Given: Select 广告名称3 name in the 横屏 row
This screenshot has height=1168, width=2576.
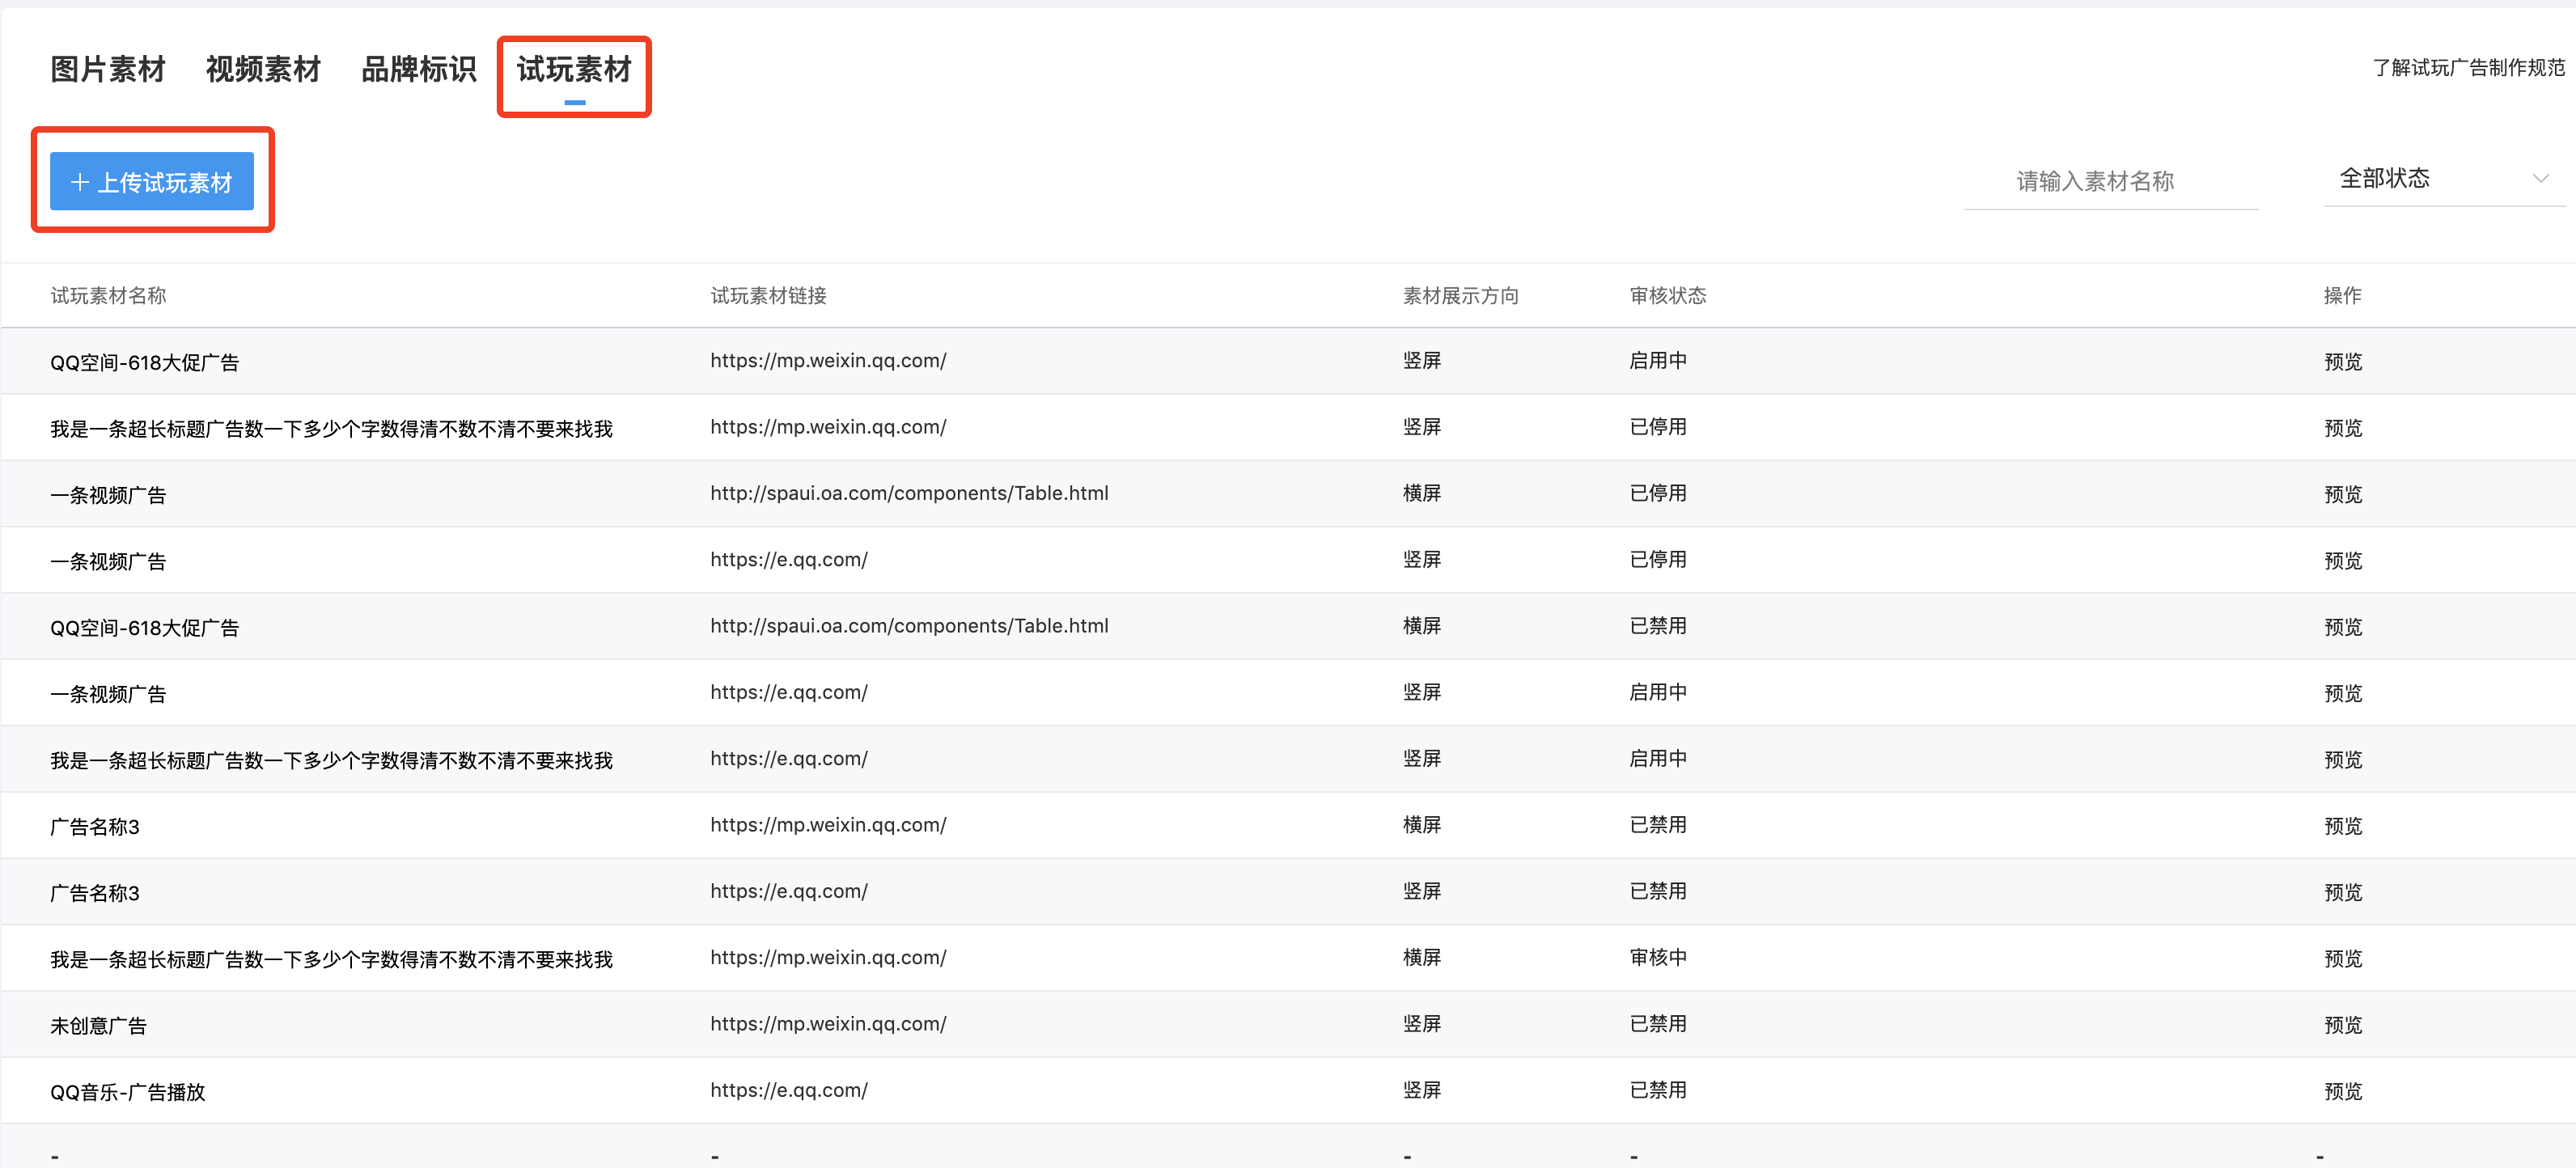Looking at the screenshot, I should point(95,827).
